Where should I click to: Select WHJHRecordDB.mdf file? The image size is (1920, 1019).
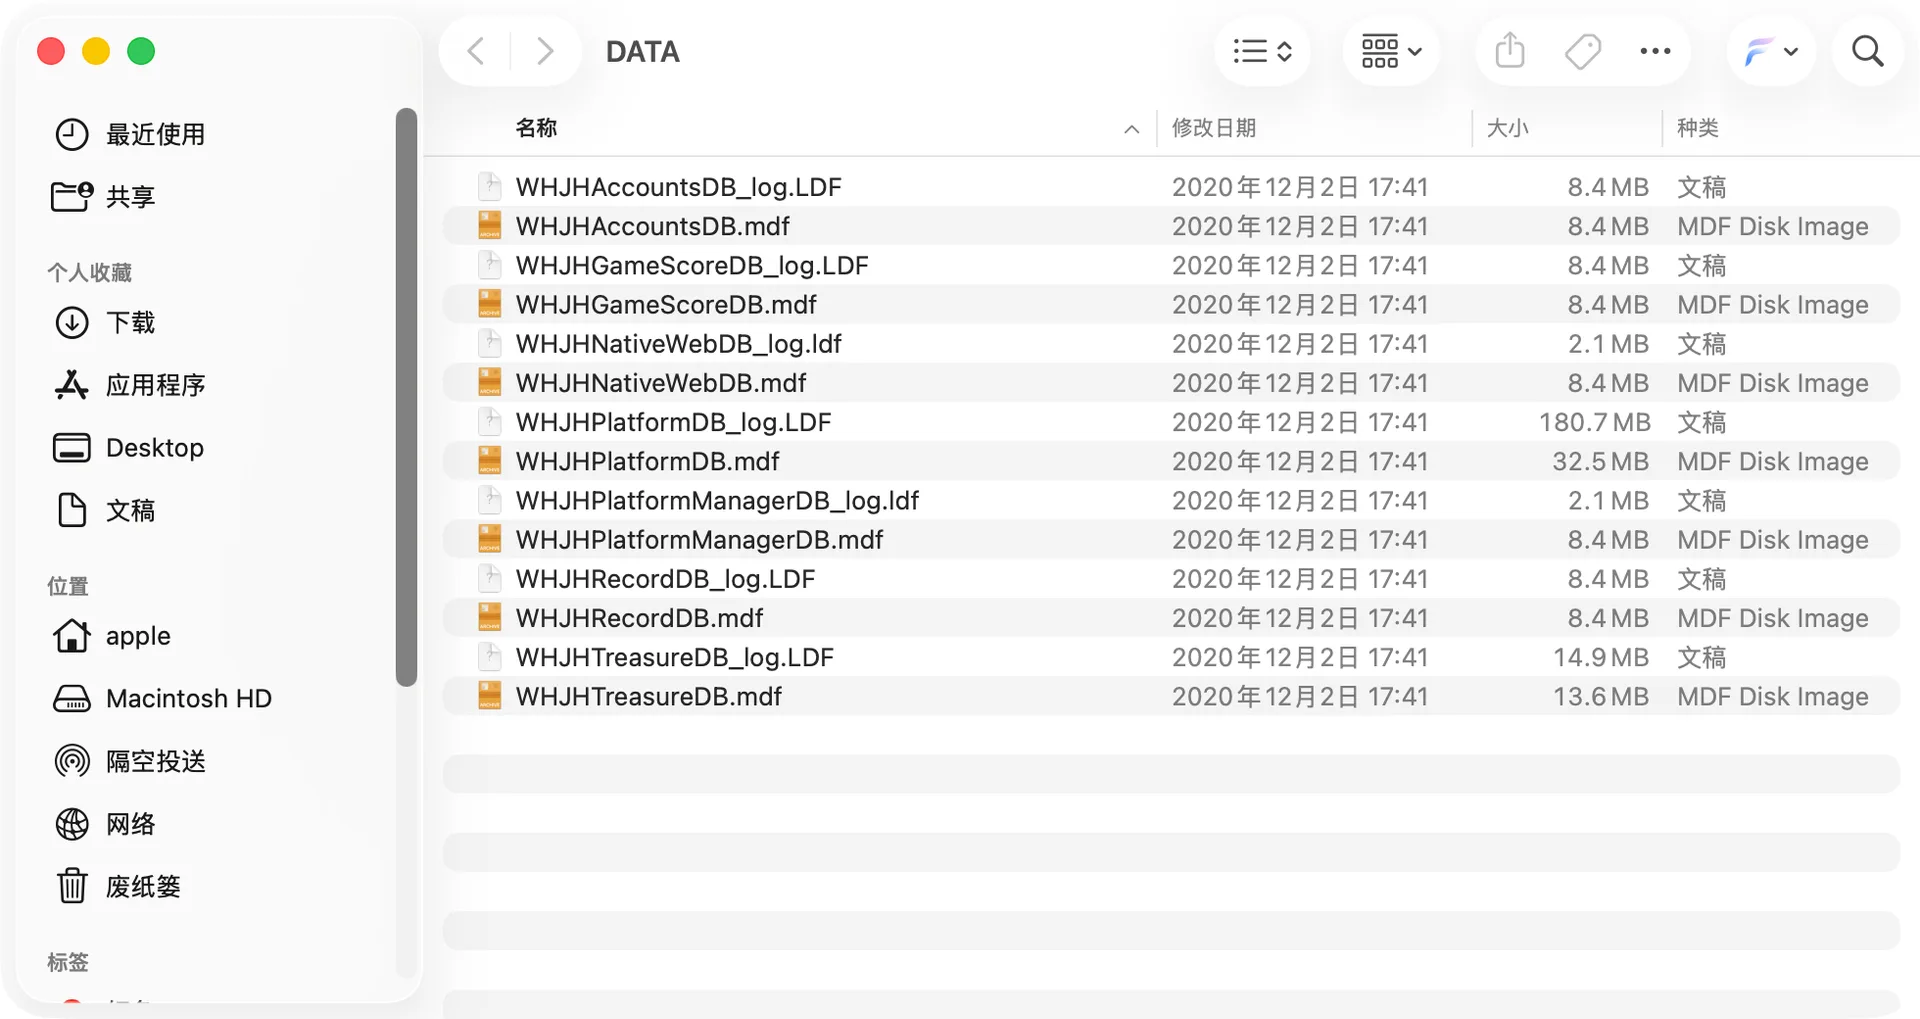point(1171,618)
